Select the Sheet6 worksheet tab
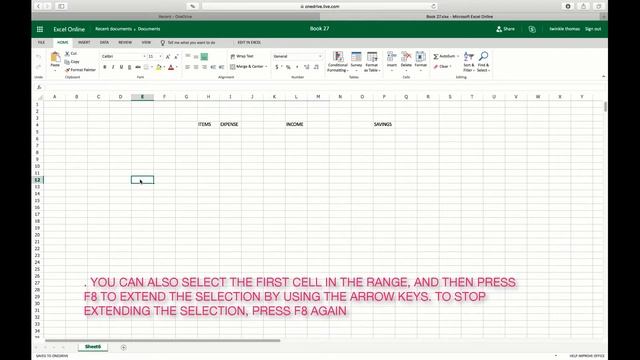 (93, 347)
